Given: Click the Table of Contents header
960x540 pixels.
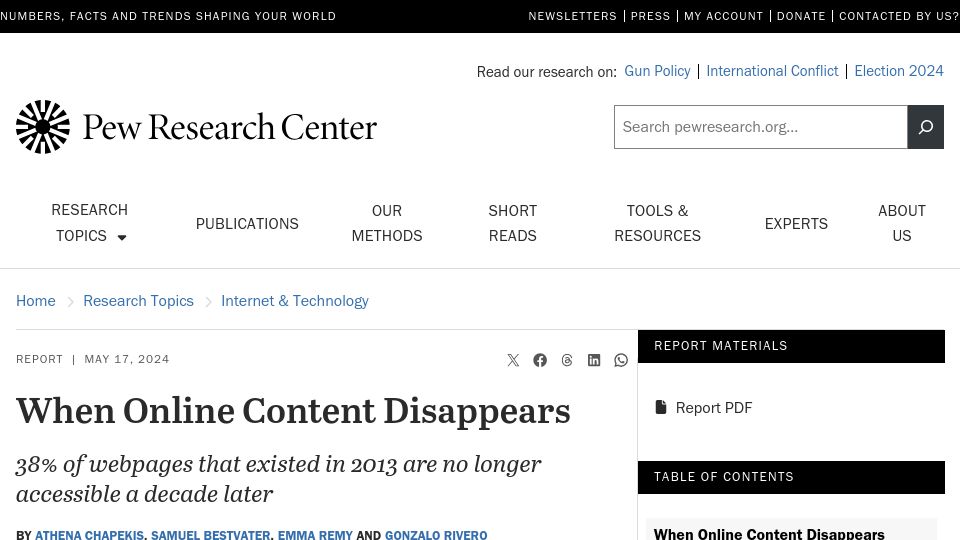Looking at the screenshot, I should (x=791, y=477).
